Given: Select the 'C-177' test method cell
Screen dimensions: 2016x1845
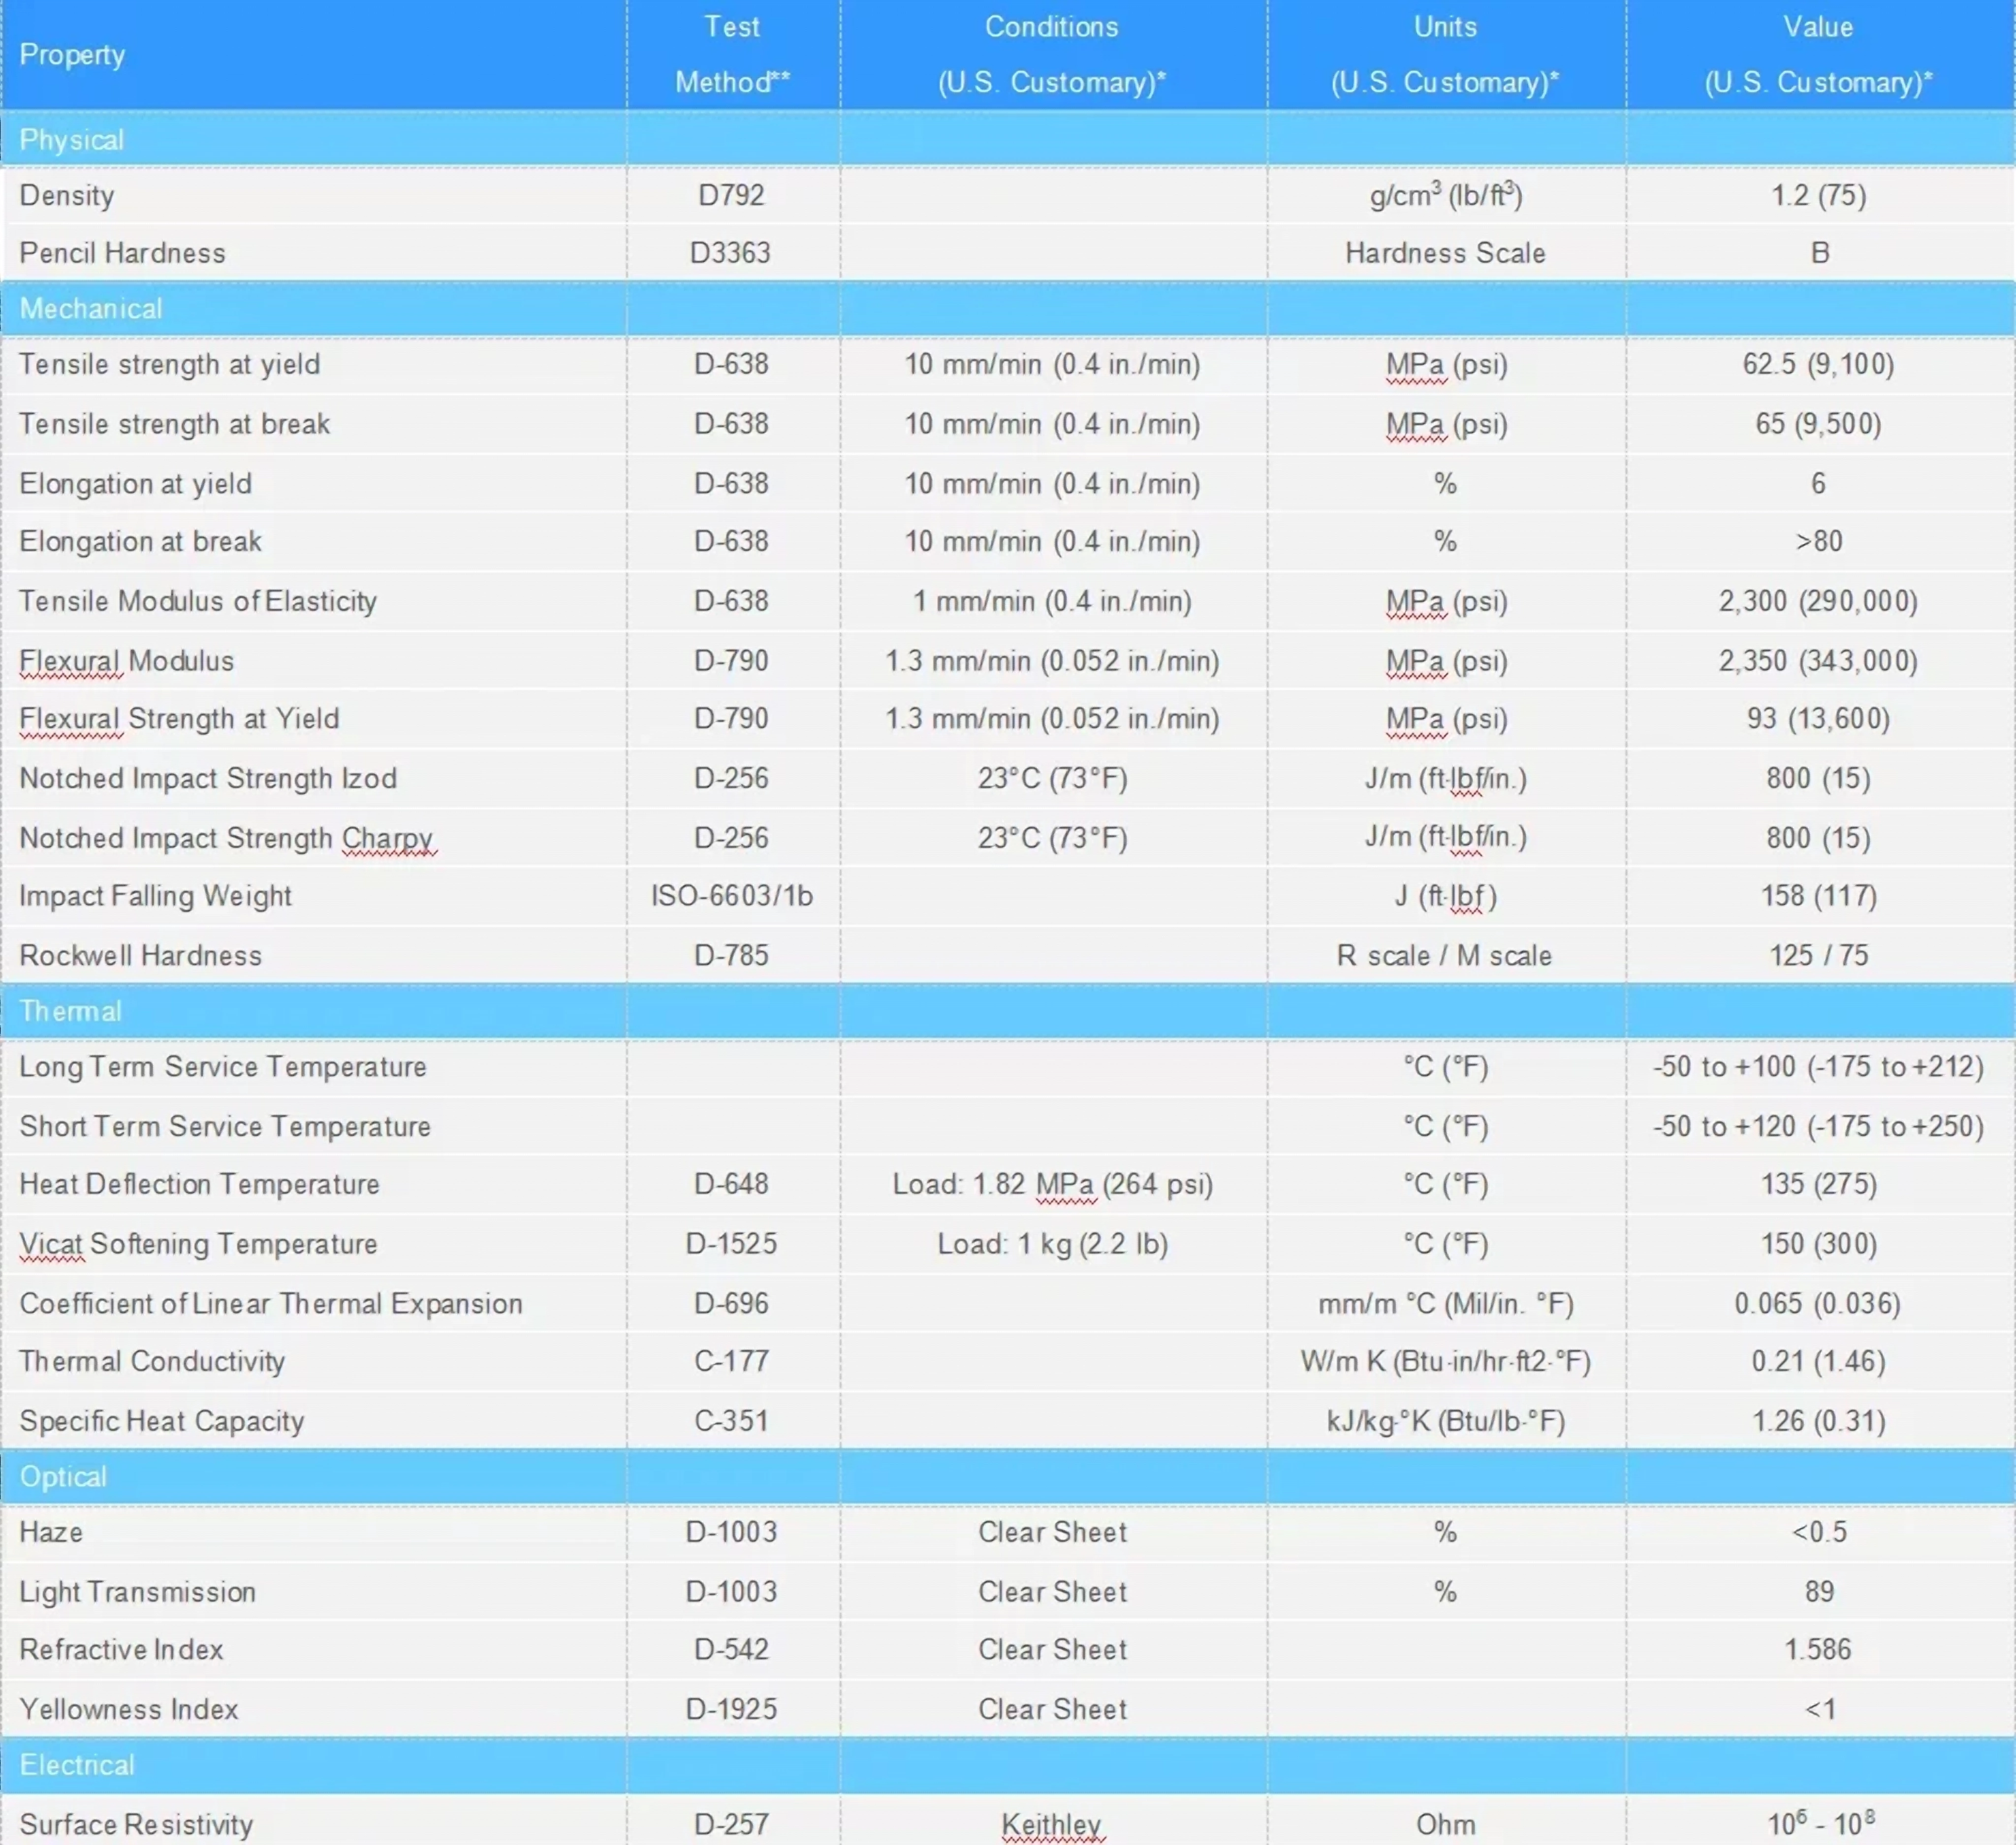Looking at the screenshot, I should (x=731, y=1362).
